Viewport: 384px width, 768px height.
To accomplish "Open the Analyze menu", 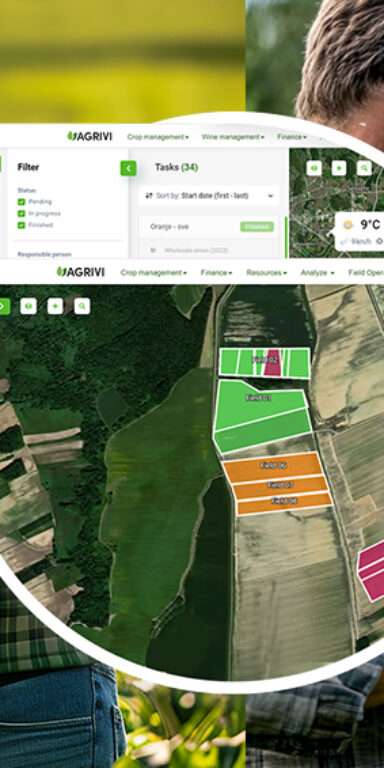I will pyautogui.click(x=317, y=272).
